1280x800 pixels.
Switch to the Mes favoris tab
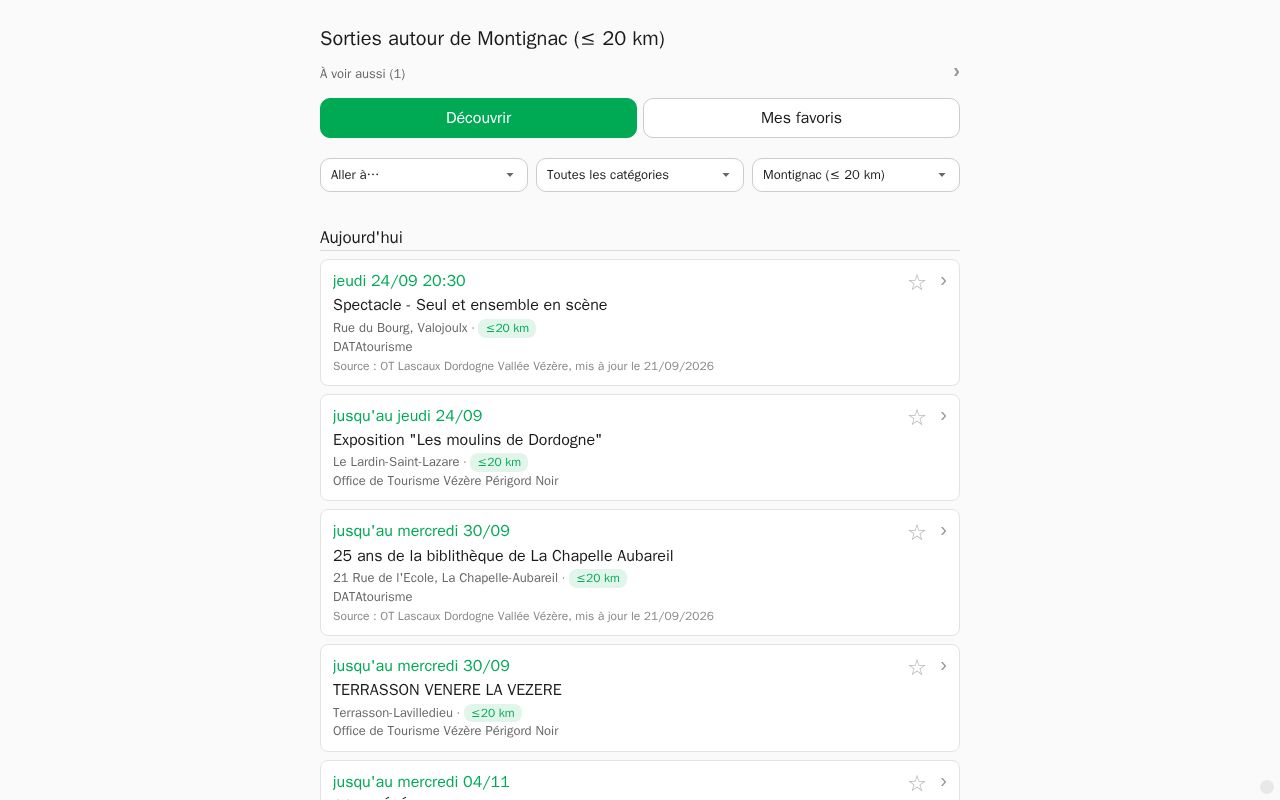[801, 118]
